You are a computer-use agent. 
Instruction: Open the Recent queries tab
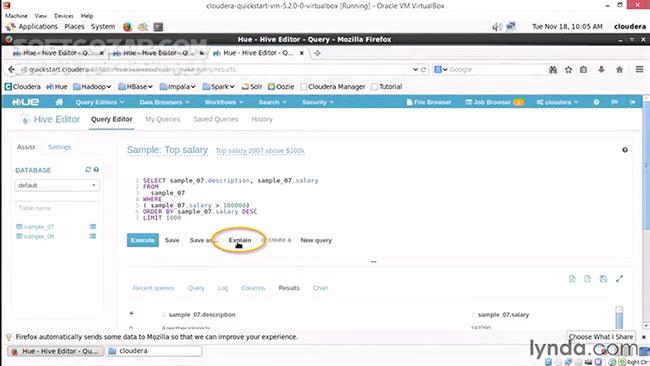(x=153, y=288)
